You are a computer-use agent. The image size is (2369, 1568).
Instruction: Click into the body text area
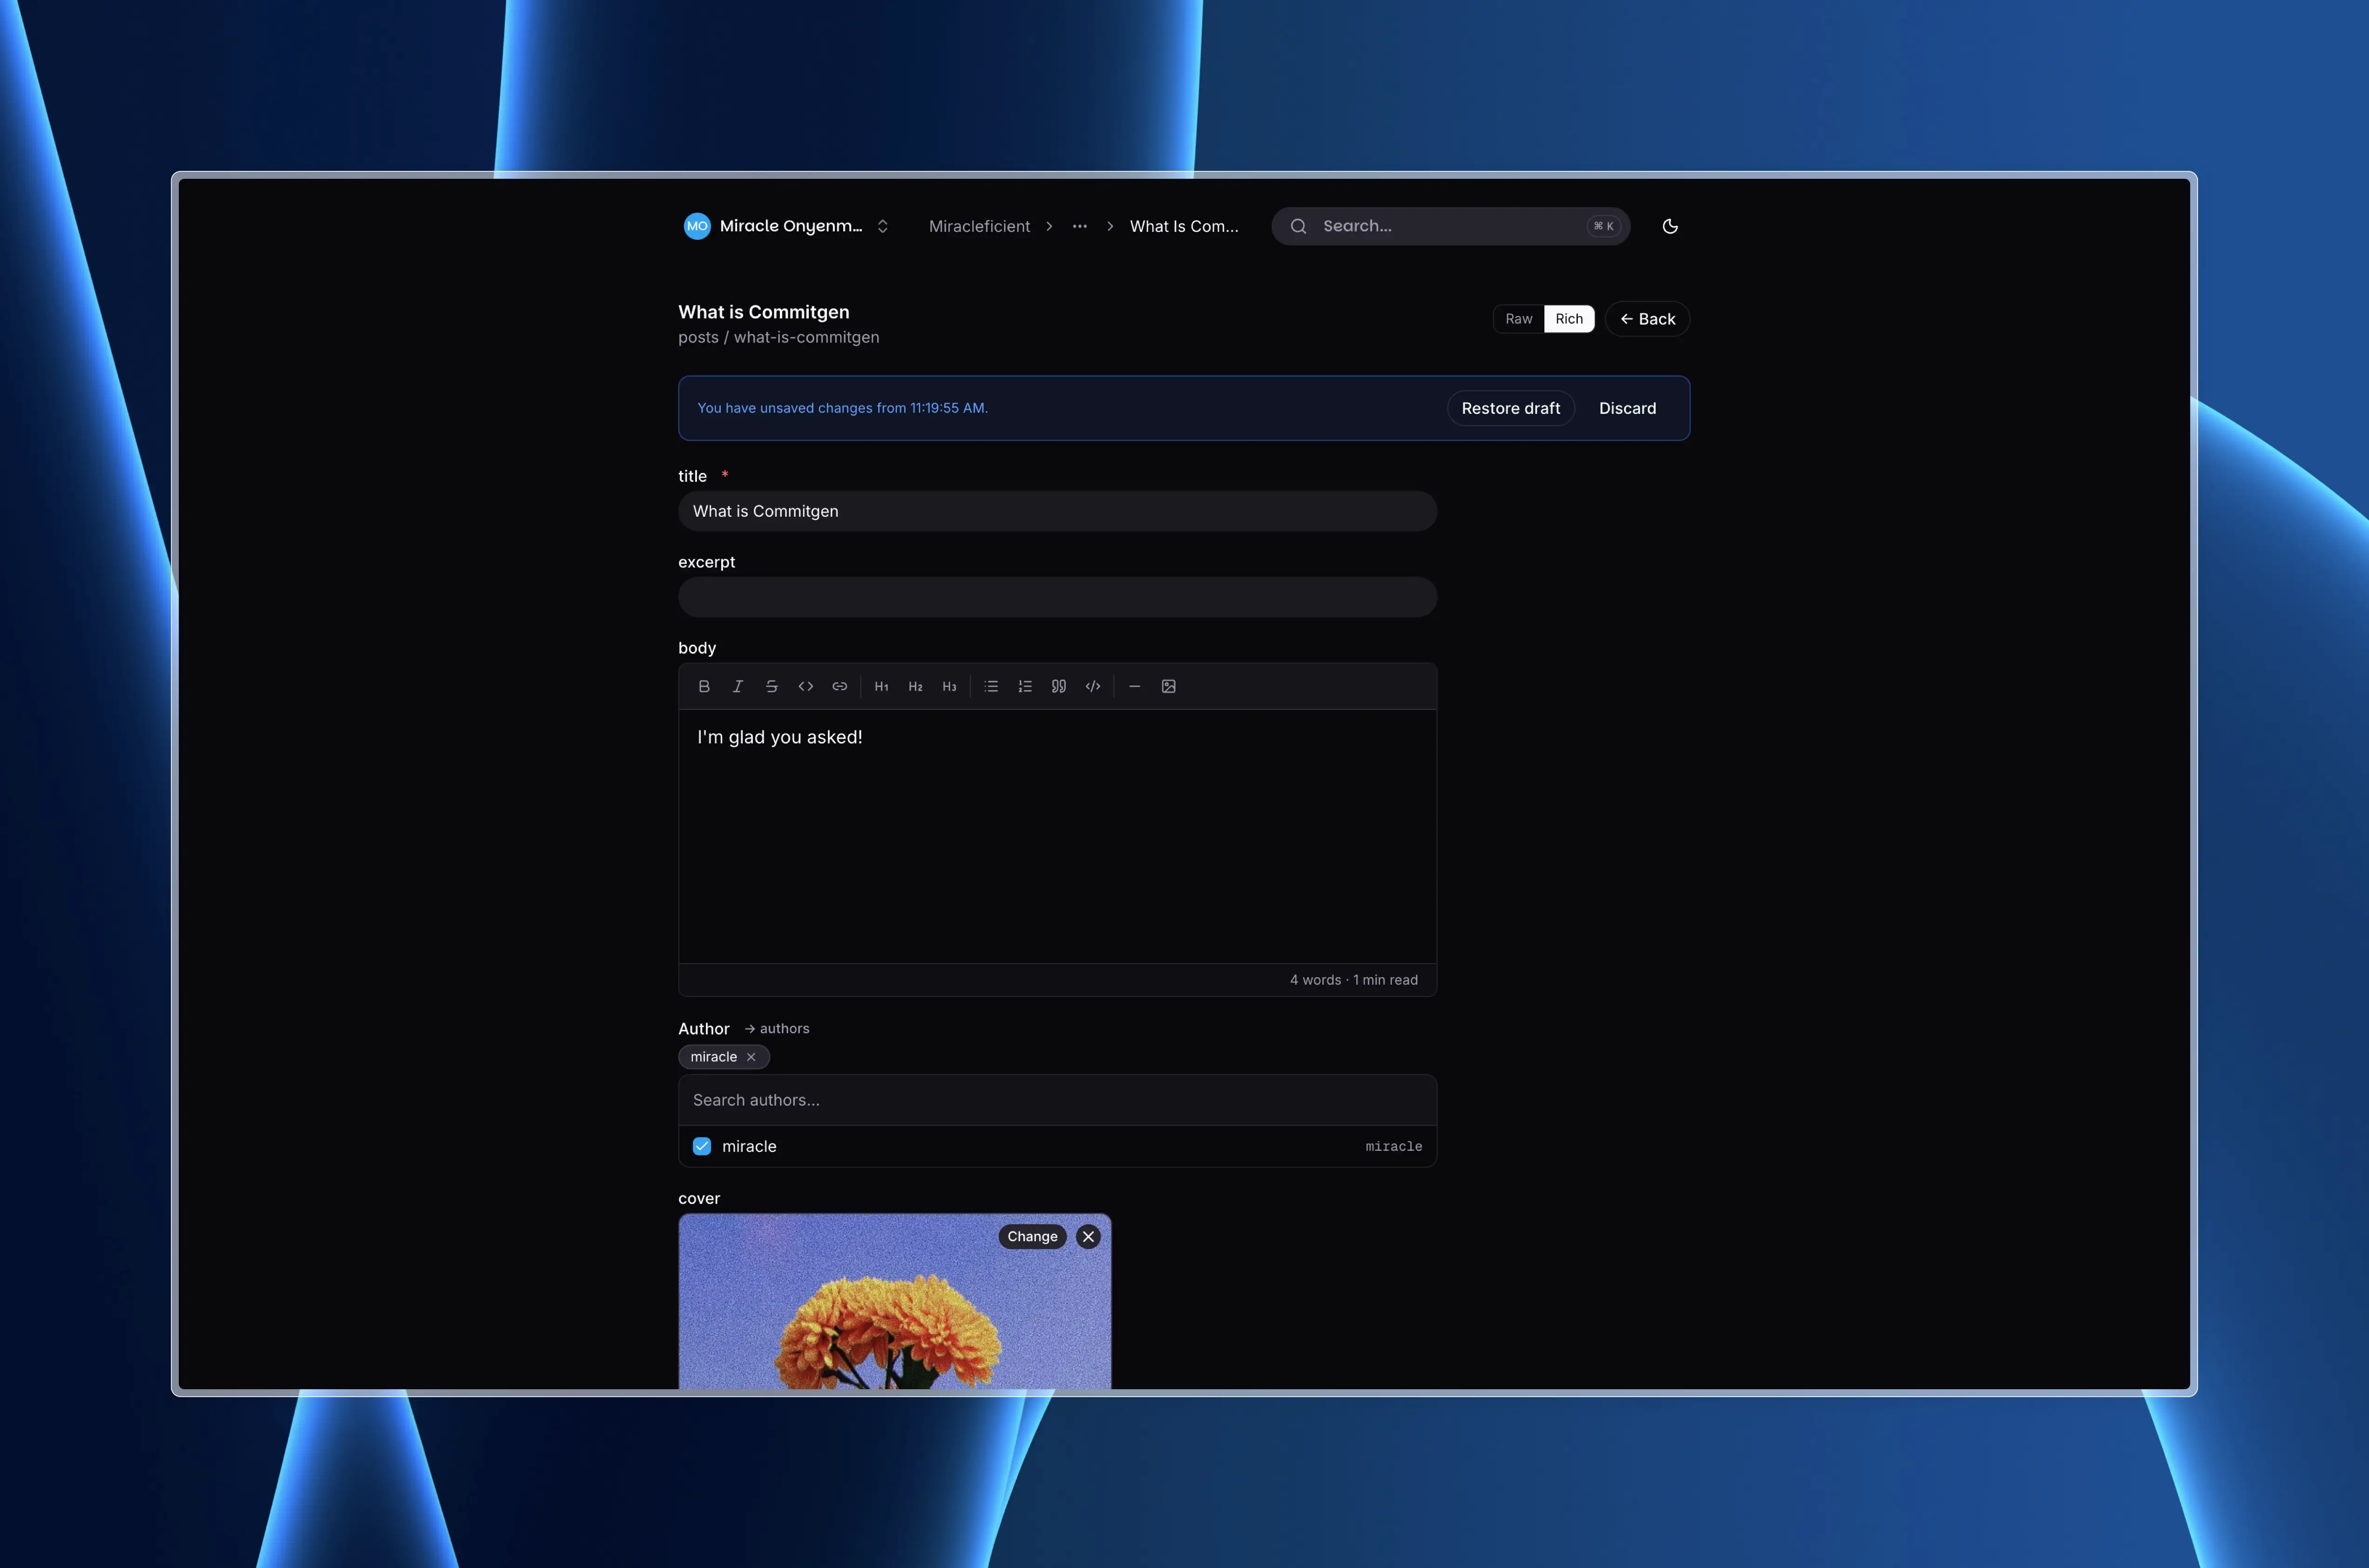pyautogui.click(x=1057, y=836)
